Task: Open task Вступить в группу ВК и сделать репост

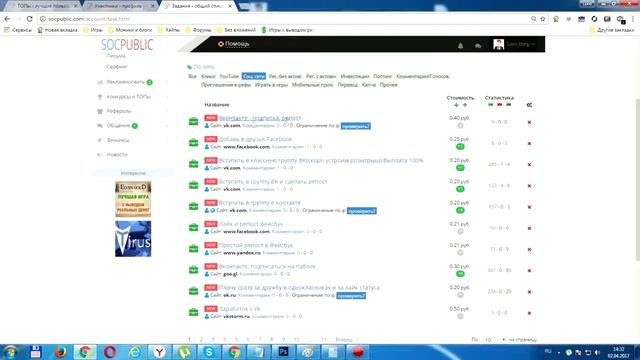Action: (273, 182)
